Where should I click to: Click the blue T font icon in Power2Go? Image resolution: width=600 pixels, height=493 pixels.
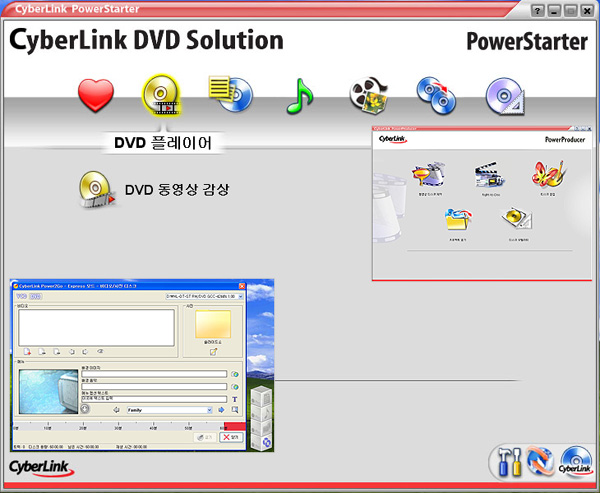tap(235, 400)
